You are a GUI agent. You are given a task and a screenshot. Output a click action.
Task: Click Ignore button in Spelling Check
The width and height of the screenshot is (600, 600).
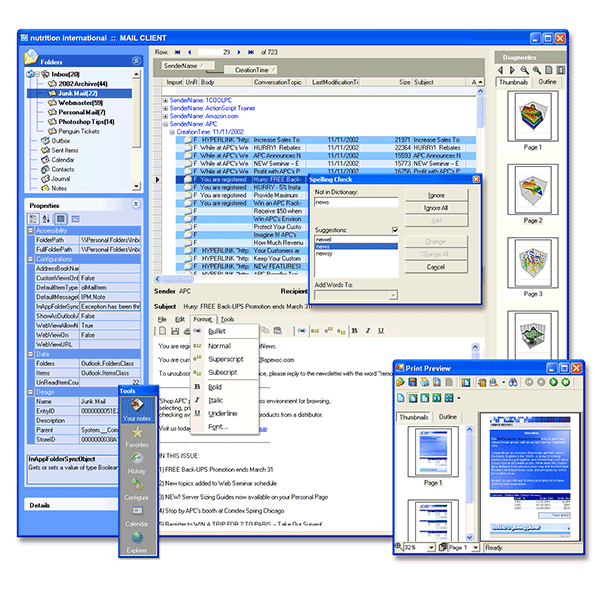point(436,195)
